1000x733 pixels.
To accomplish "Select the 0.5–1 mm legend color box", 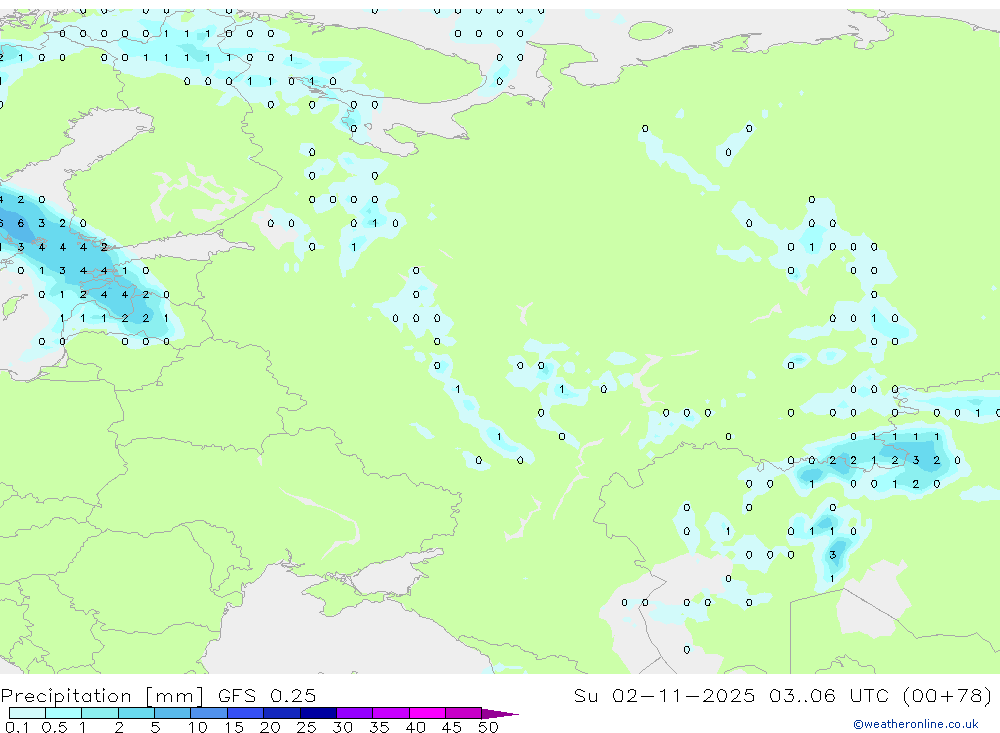I will pyautogui.click(x=64, y=713).
